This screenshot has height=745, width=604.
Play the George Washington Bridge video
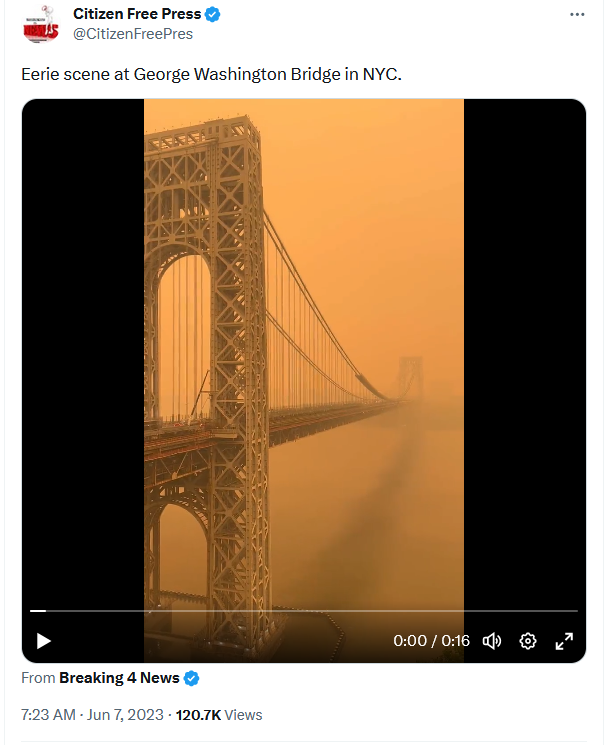click(44, 641)
